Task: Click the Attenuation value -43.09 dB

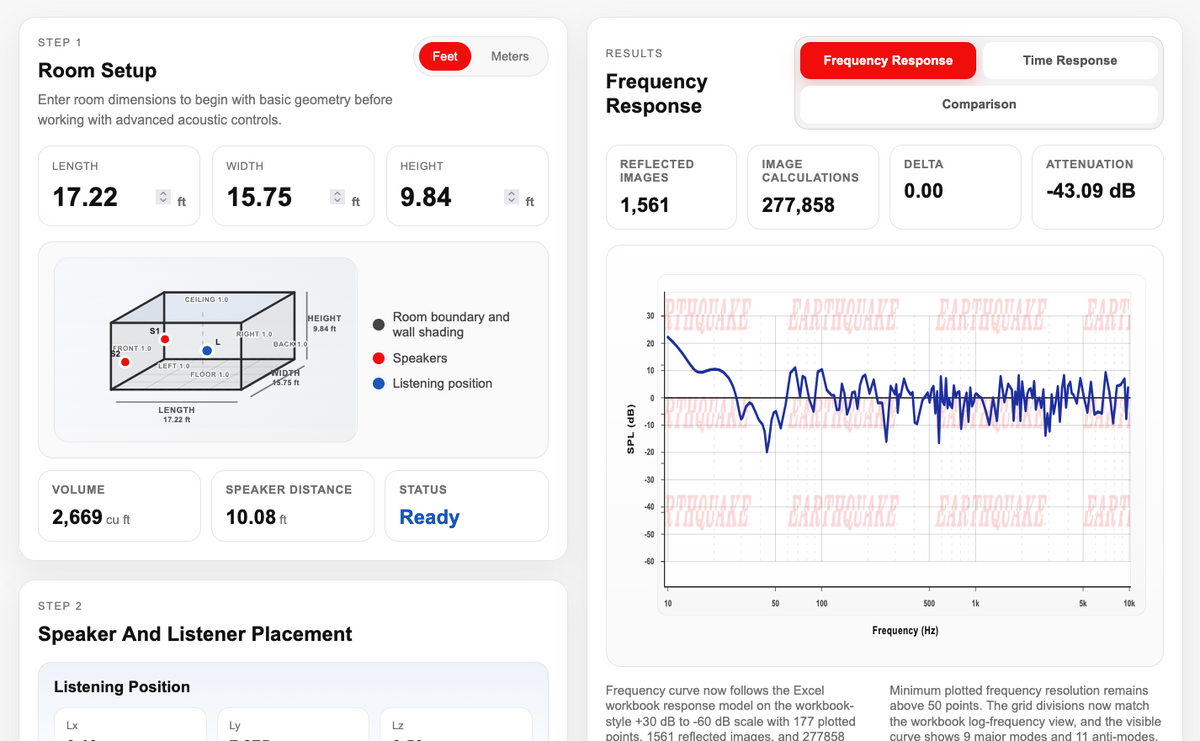Action: tap(1091, 191)
